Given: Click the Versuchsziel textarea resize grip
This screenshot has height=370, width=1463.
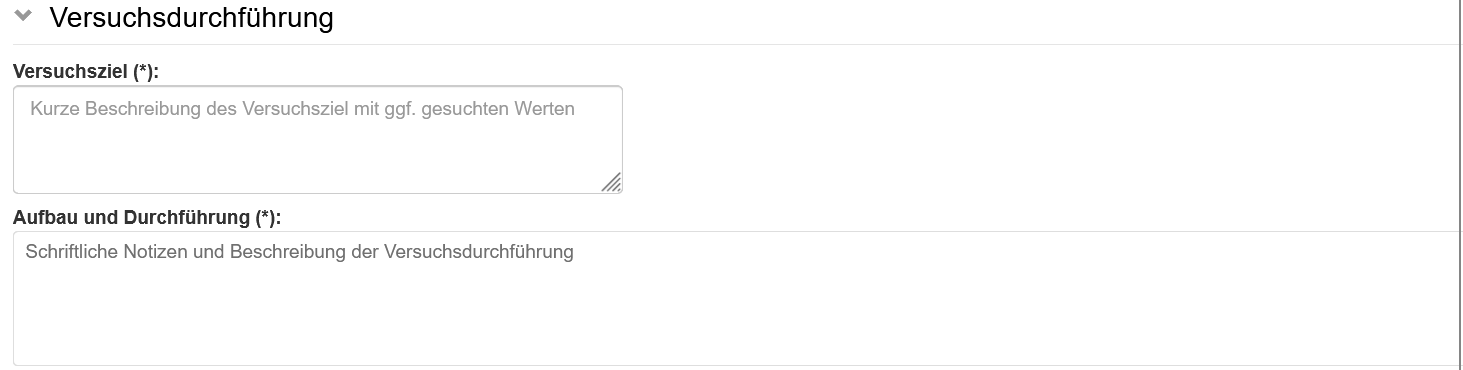Looking at the screenshot, I should click(612, 183).
